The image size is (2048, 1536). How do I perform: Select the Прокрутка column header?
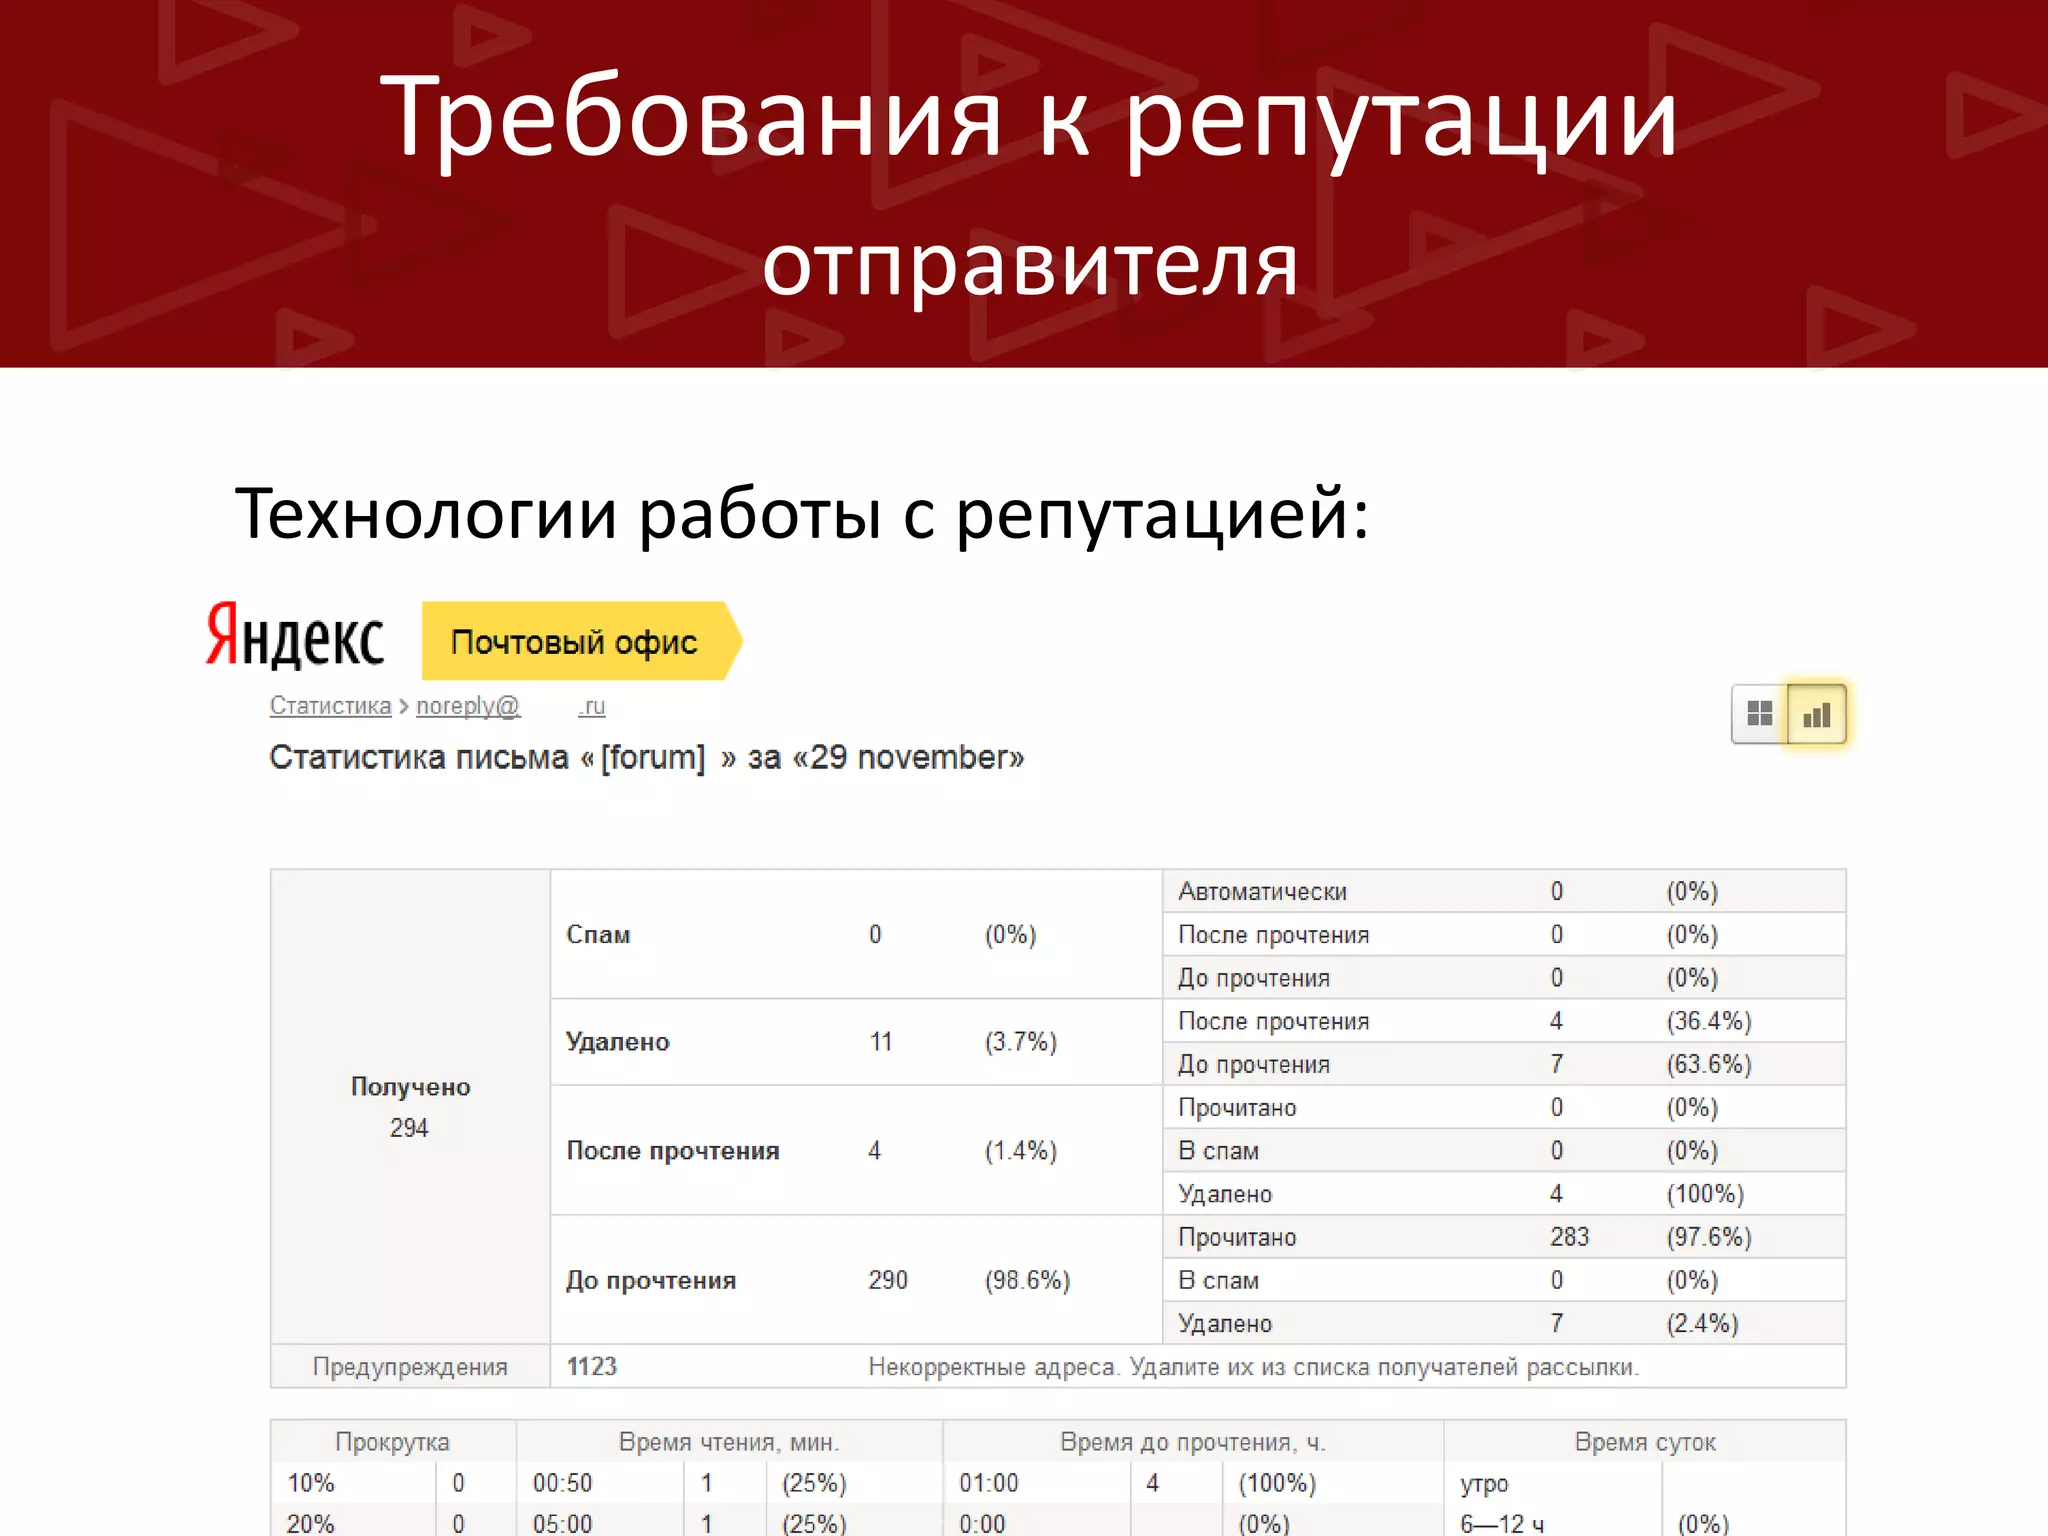[392, 1442]
